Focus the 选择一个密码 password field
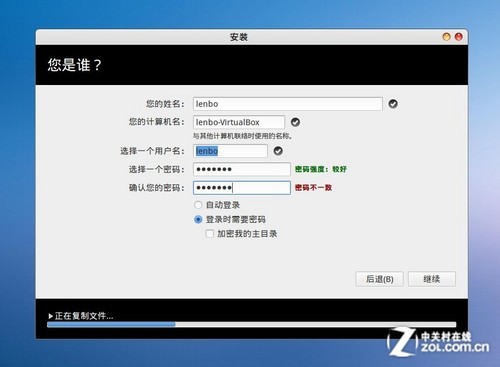Screen dimensions: 500x367 click(242, 169)
